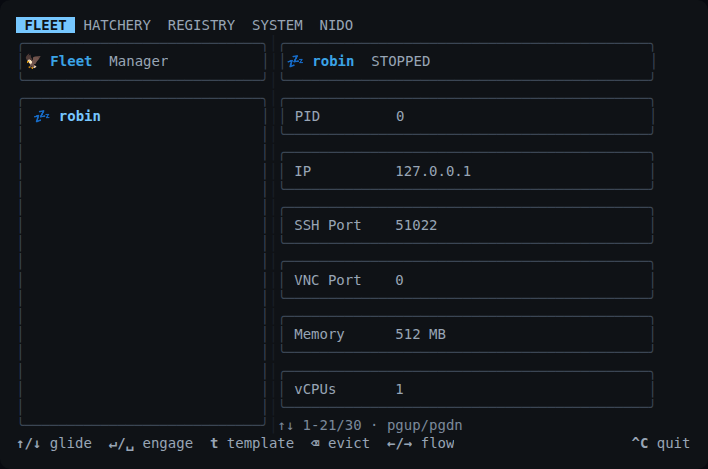Select the vCPUs field showing 1
Image resolution: width=708 pixels, height=469 pixels.
coord(467,389)
